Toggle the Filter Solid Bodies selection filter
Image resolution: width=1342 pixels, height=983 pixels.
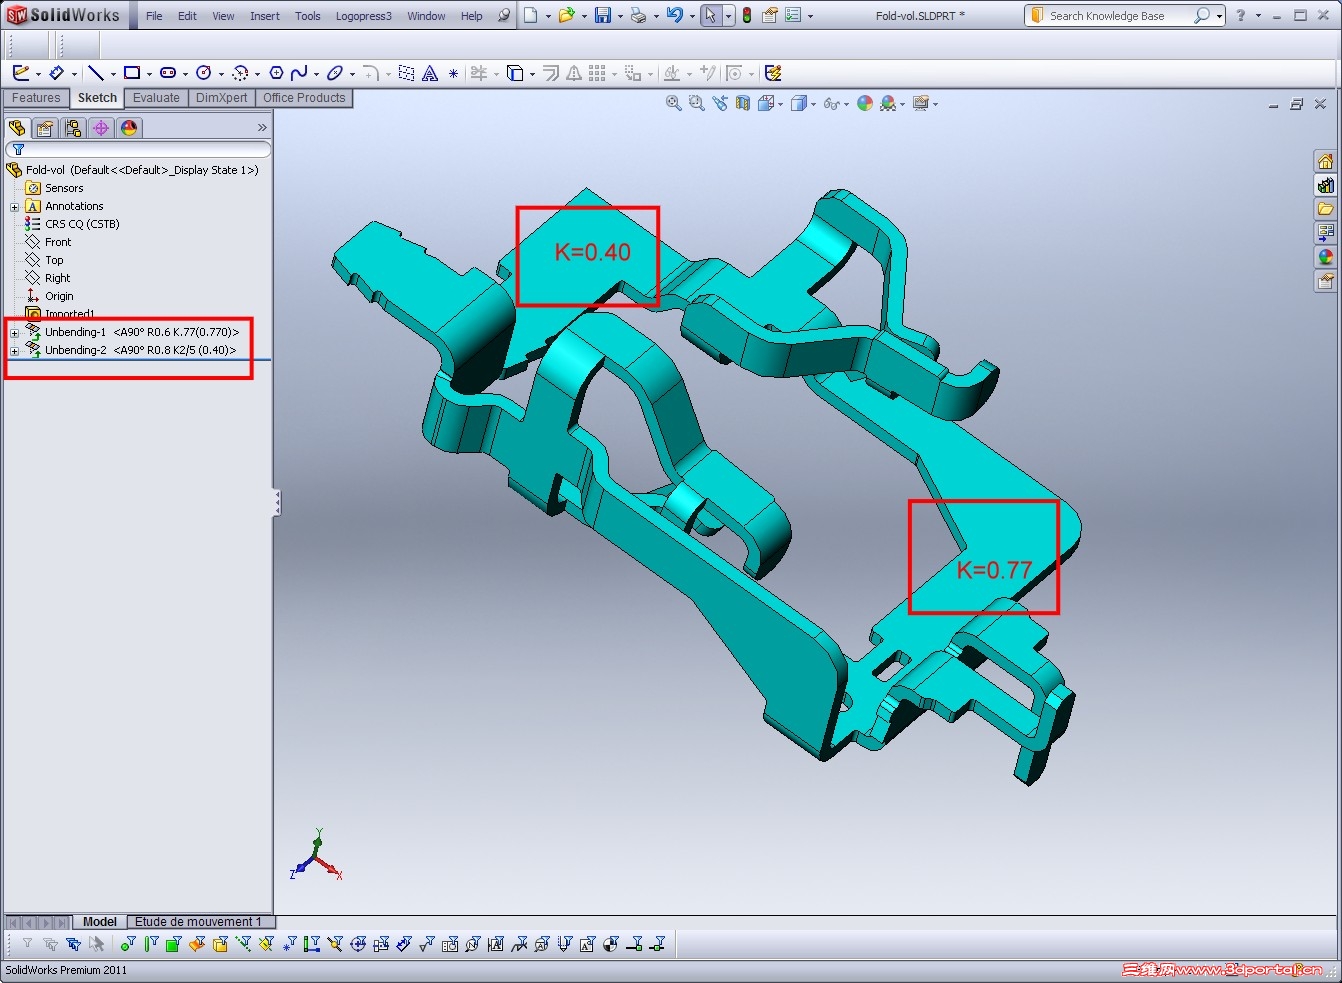pos(220,944)
